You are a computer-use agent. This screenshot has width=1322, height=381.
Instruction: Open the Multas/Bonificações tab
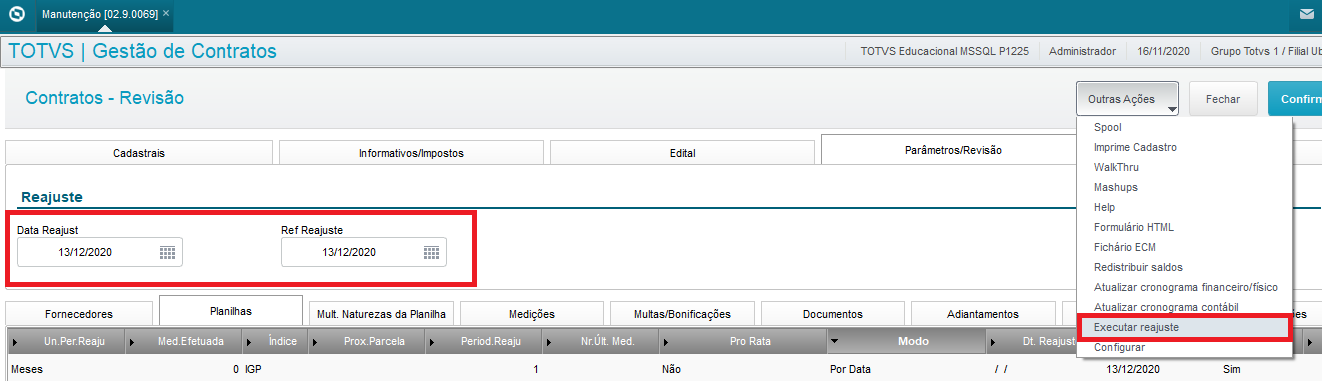(x=683, y=314)
